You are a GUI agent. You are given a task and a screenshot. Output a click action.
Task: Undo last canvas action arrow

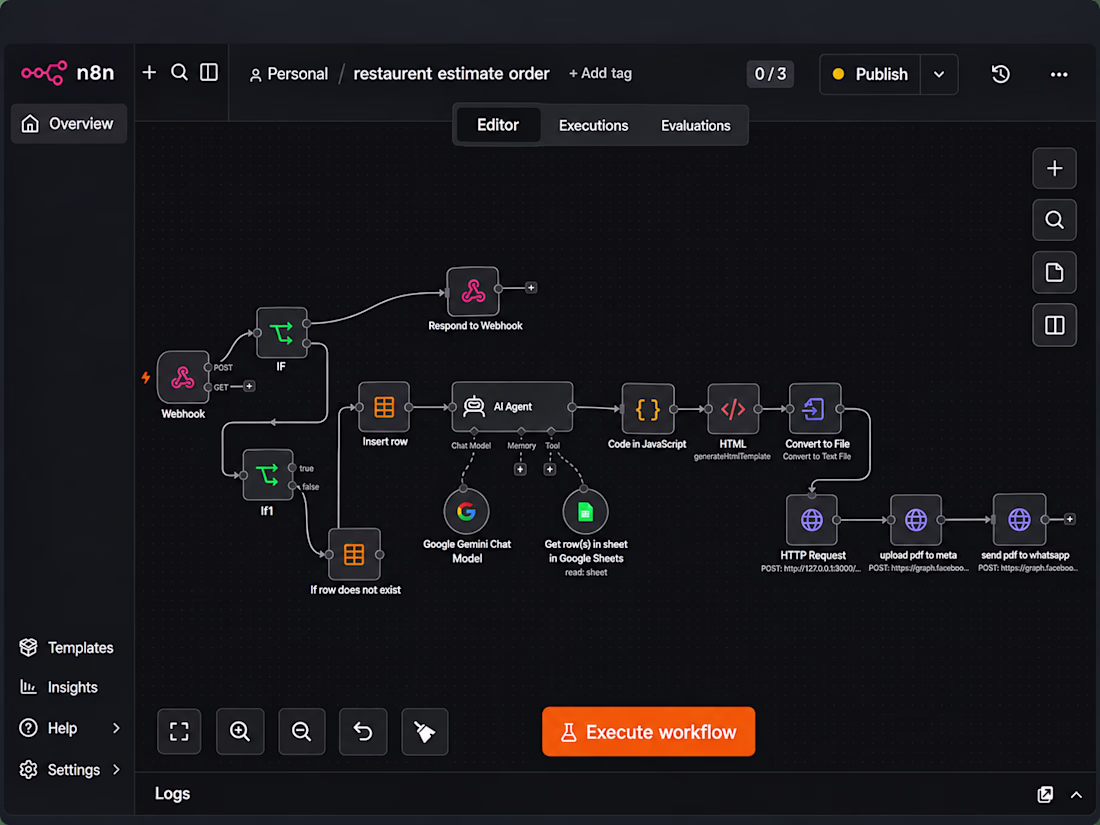(x=363, y=732)
